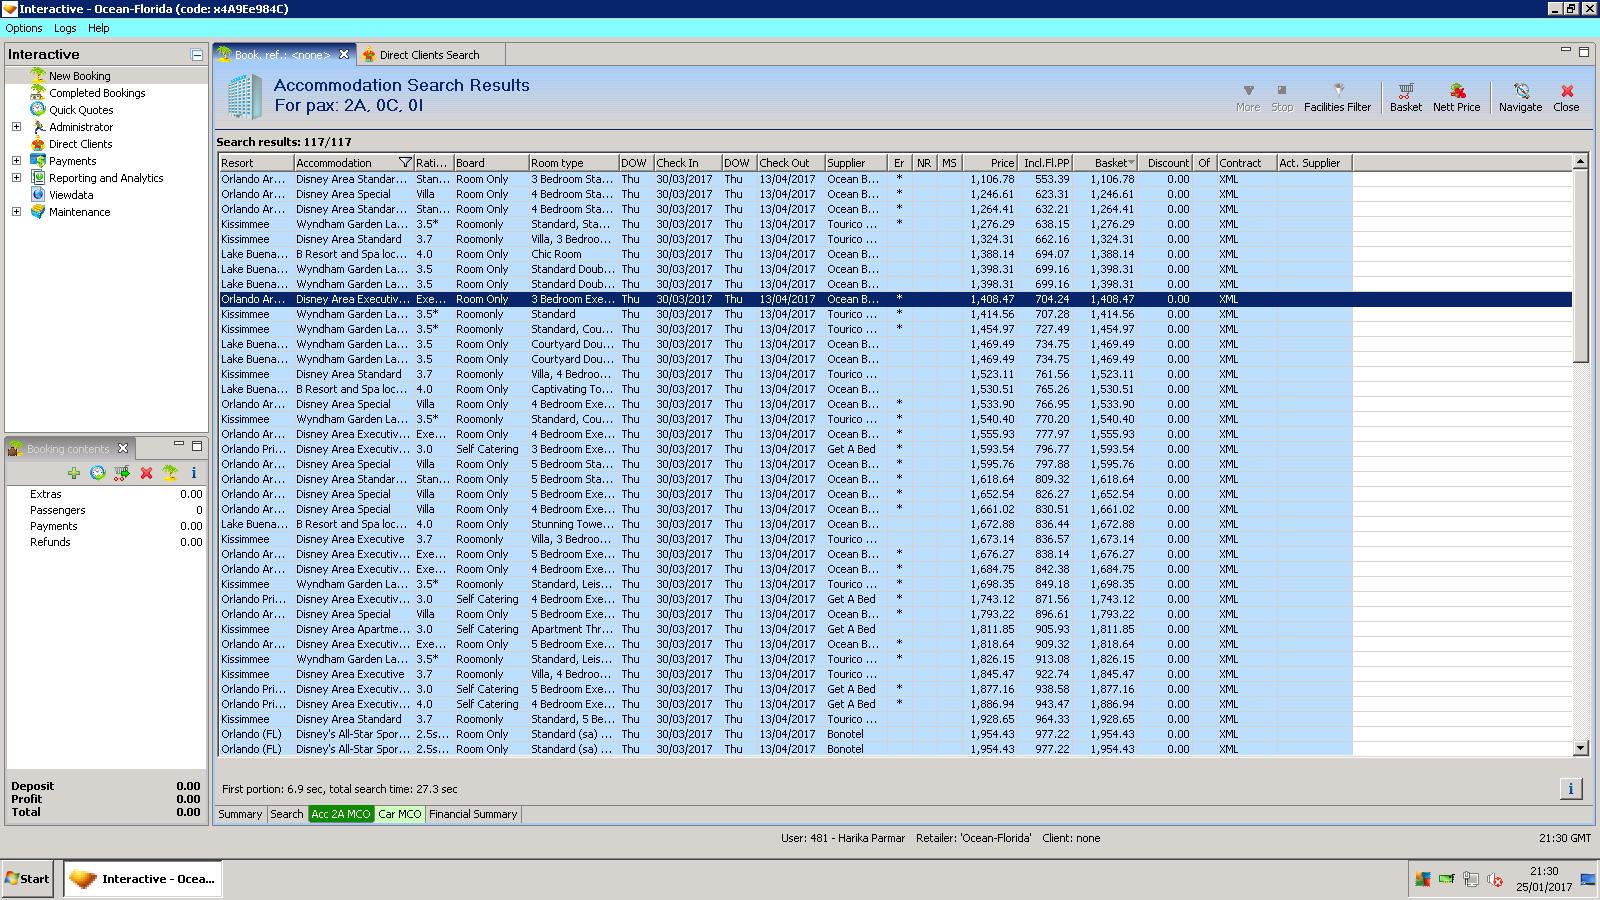1600x900 pixels.
Task: Open Completed Bookings in the sidebar
Action: point(97,93)
